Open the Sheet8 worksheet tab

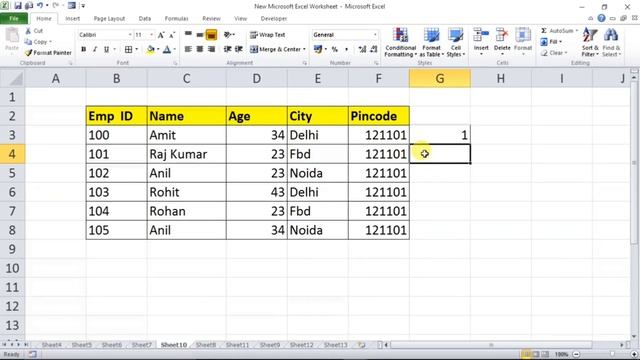point(206,345)
